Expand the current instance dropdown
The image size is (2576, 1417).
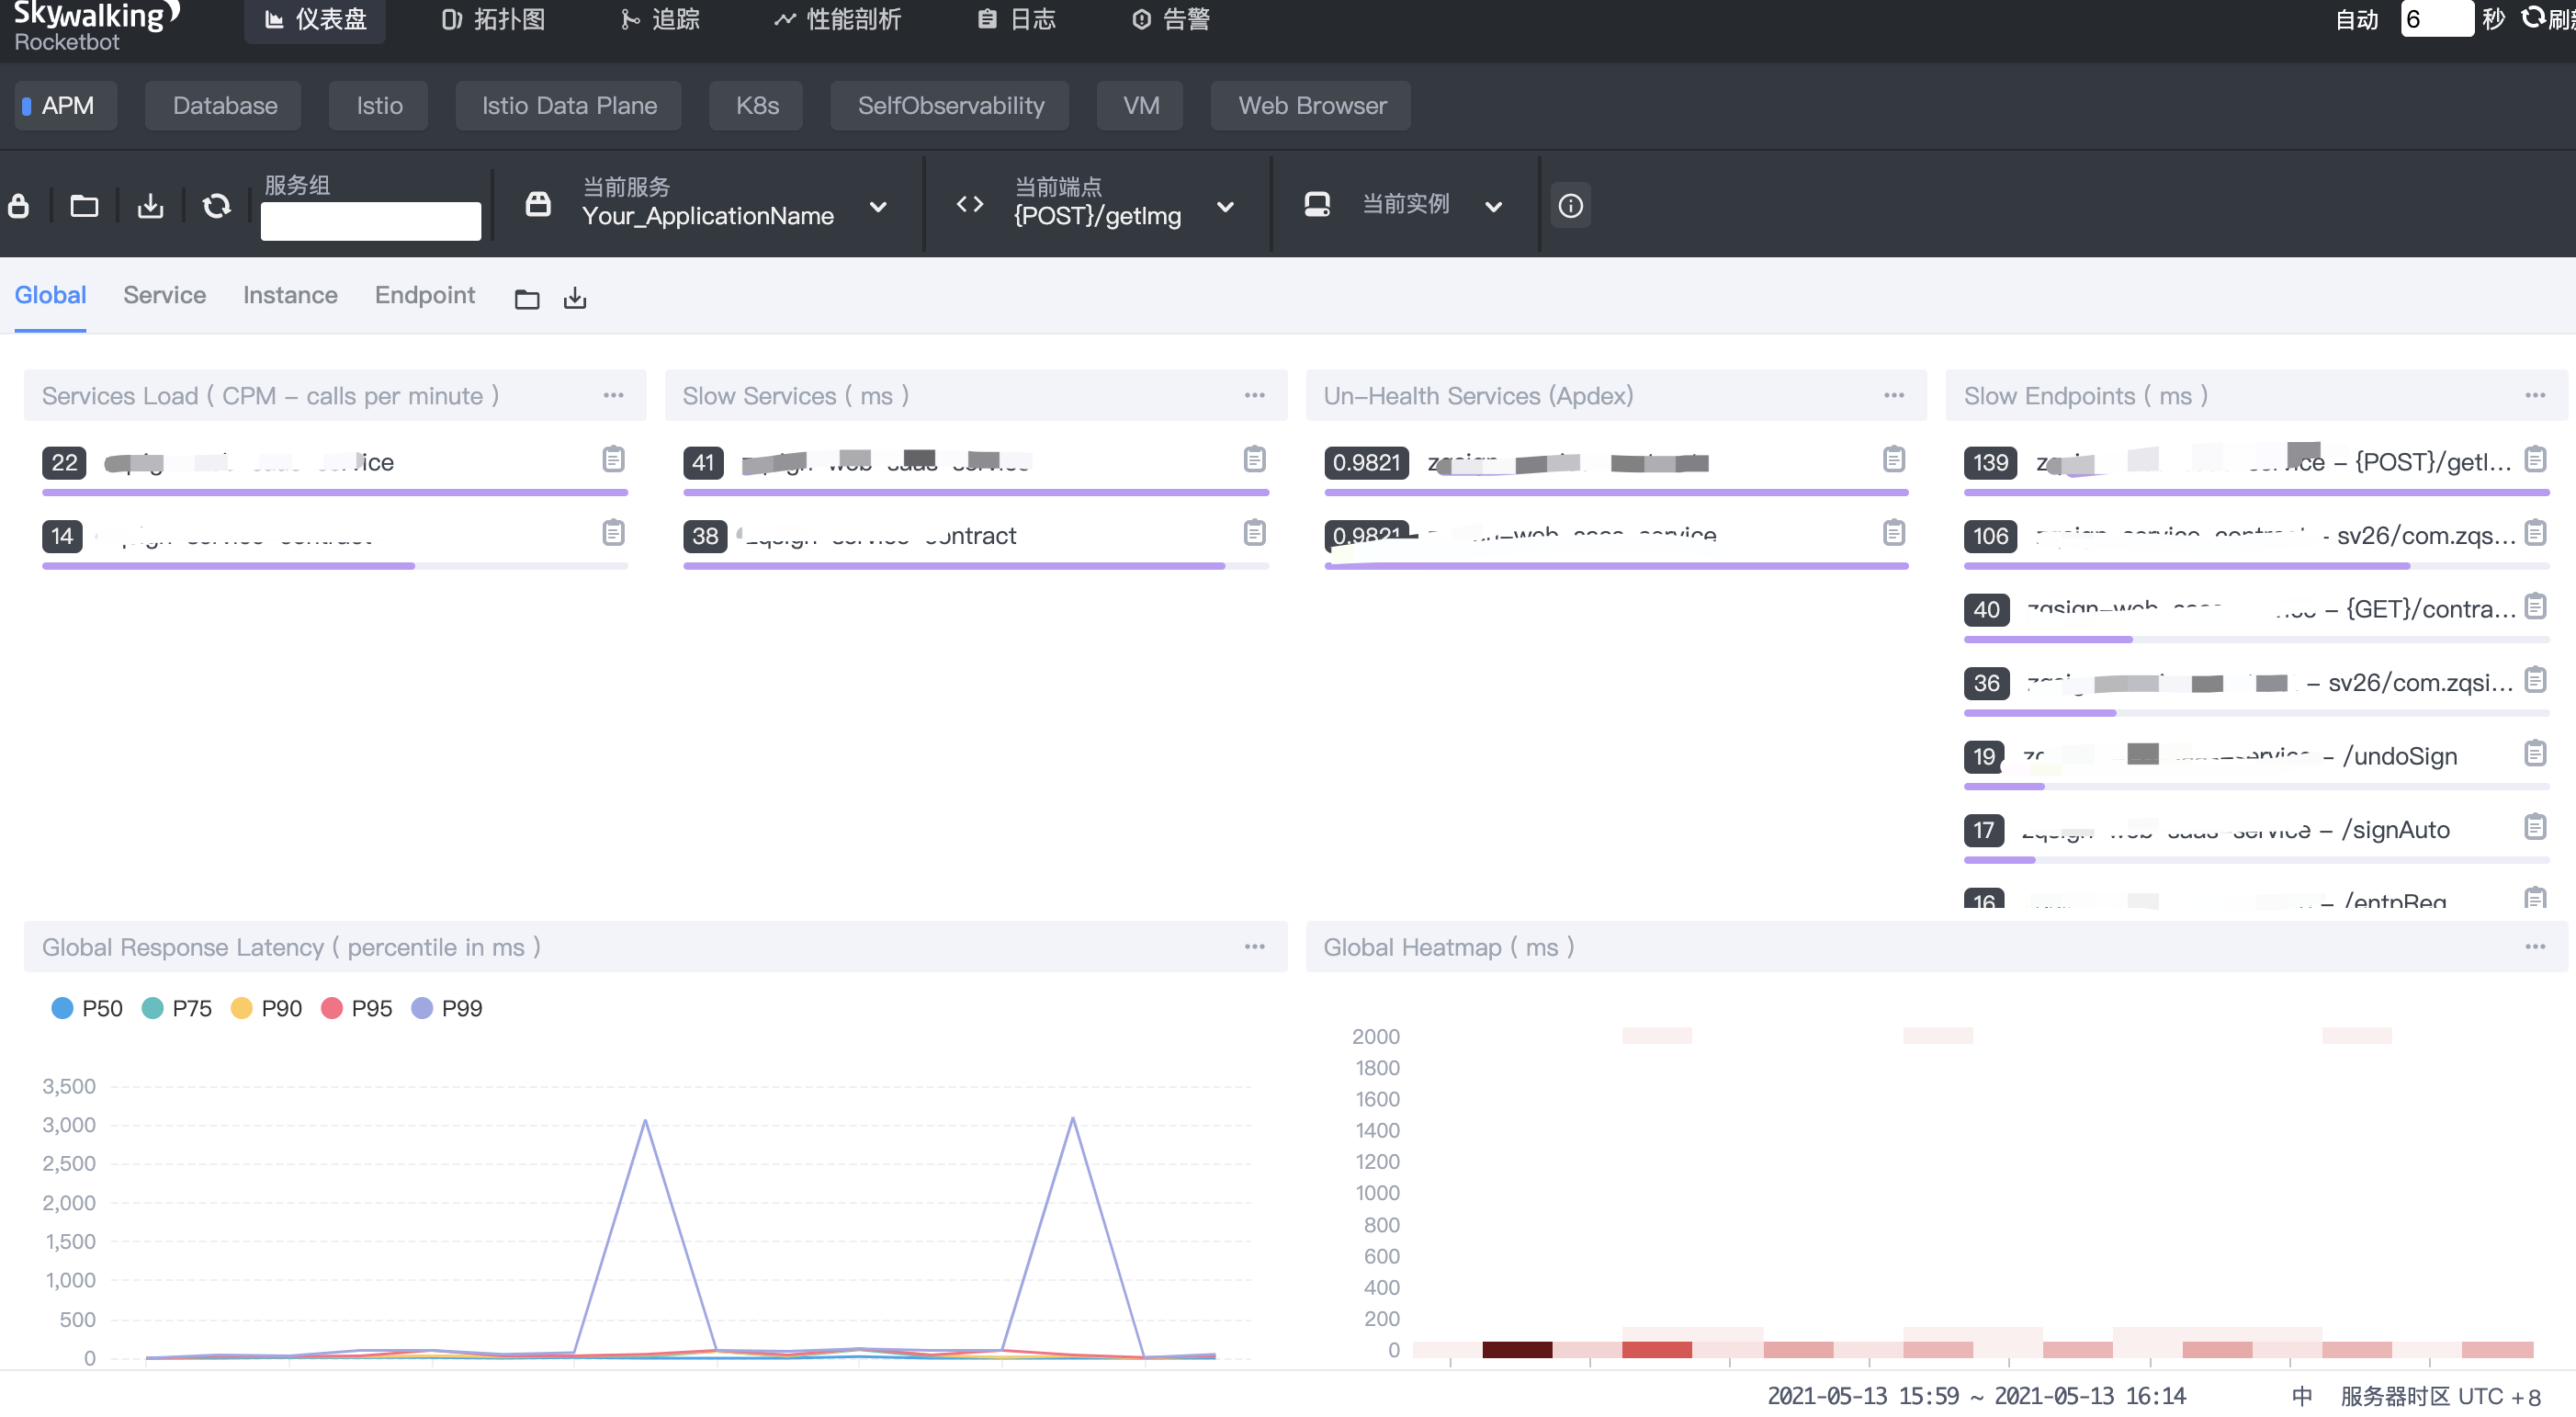(x=1493, y=207)
